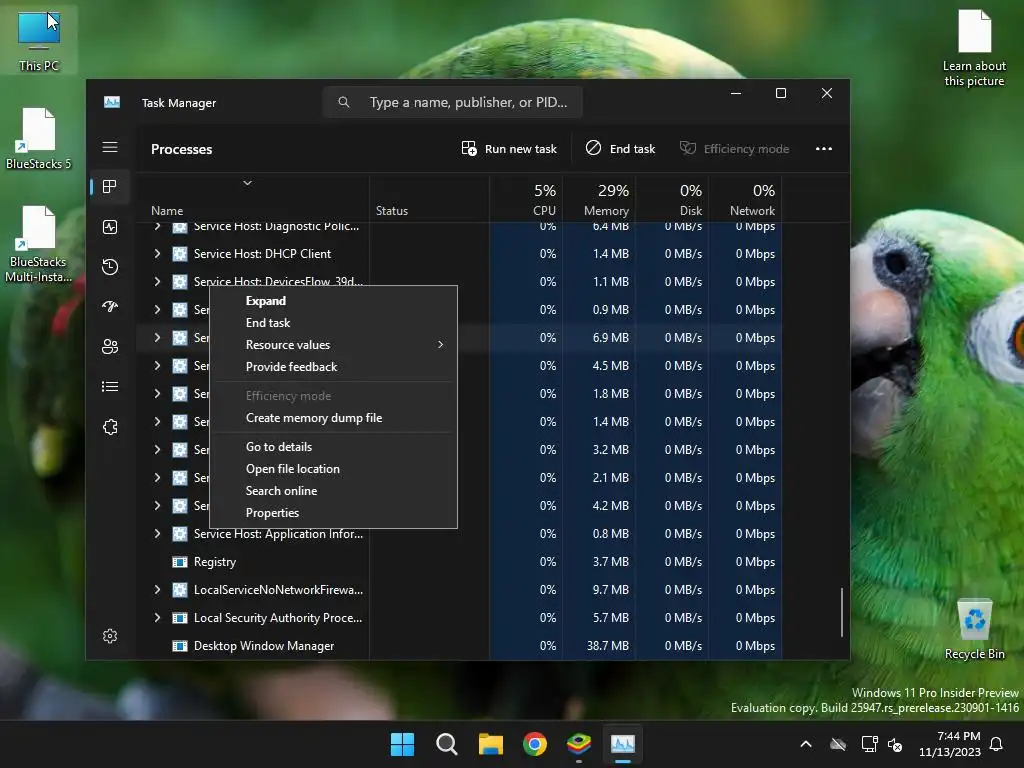Click the three-dots more options button
This screenshot has height=768, width=1024.
pos(824,149)
